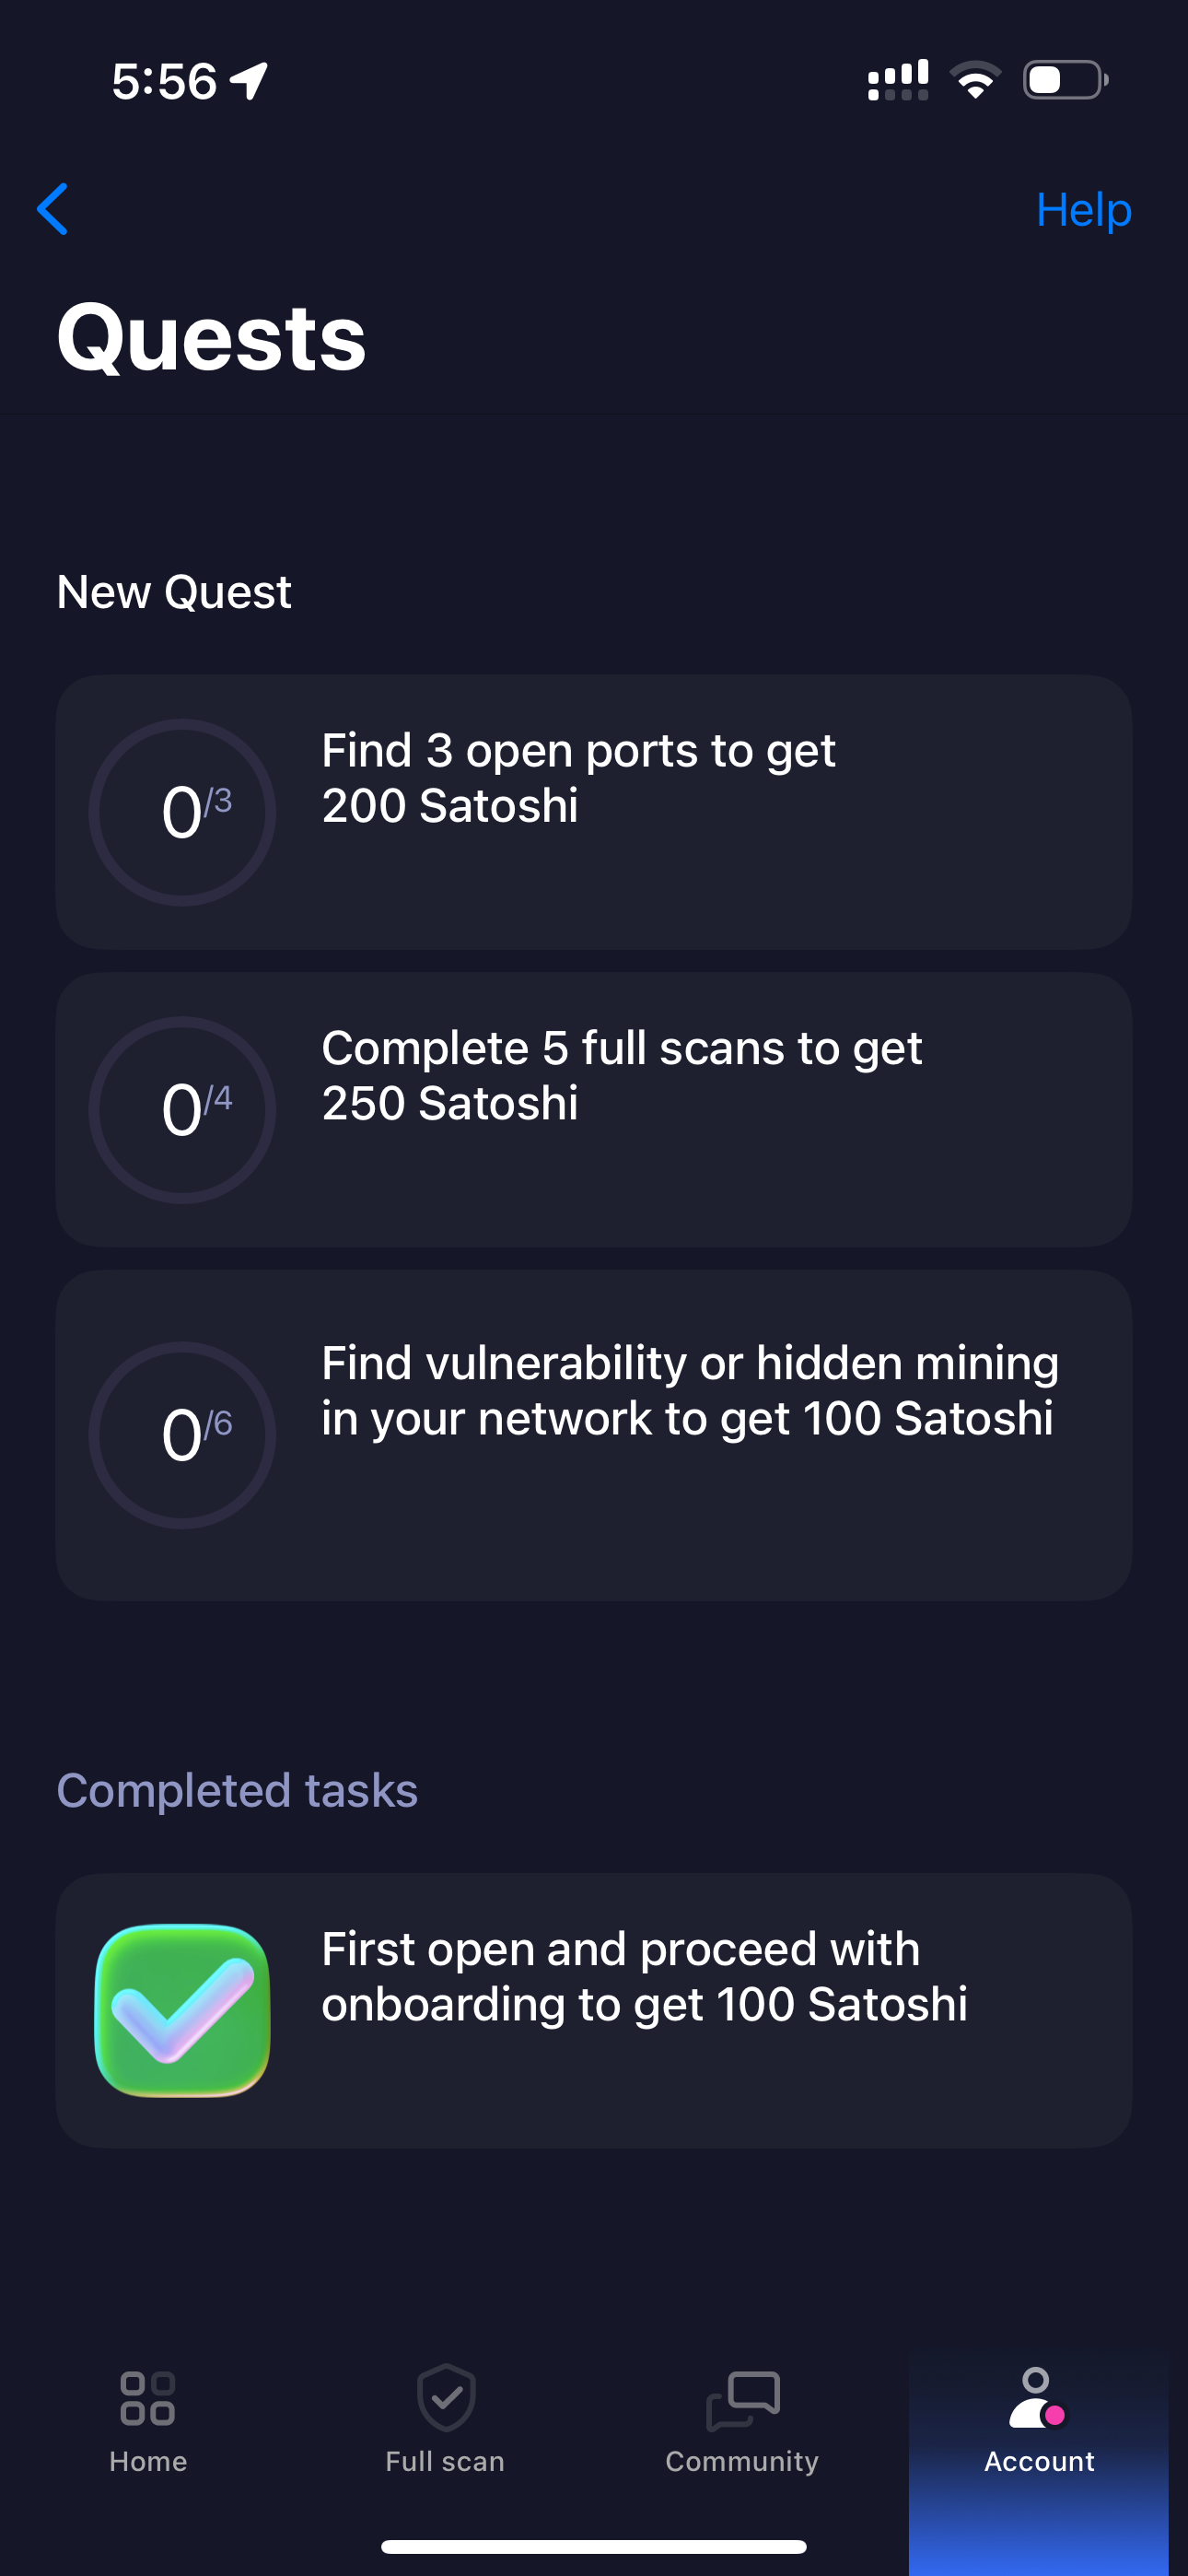1188x2576 pixels.
Task: Tap the blue back arrow
Action: tap(53, 209)
